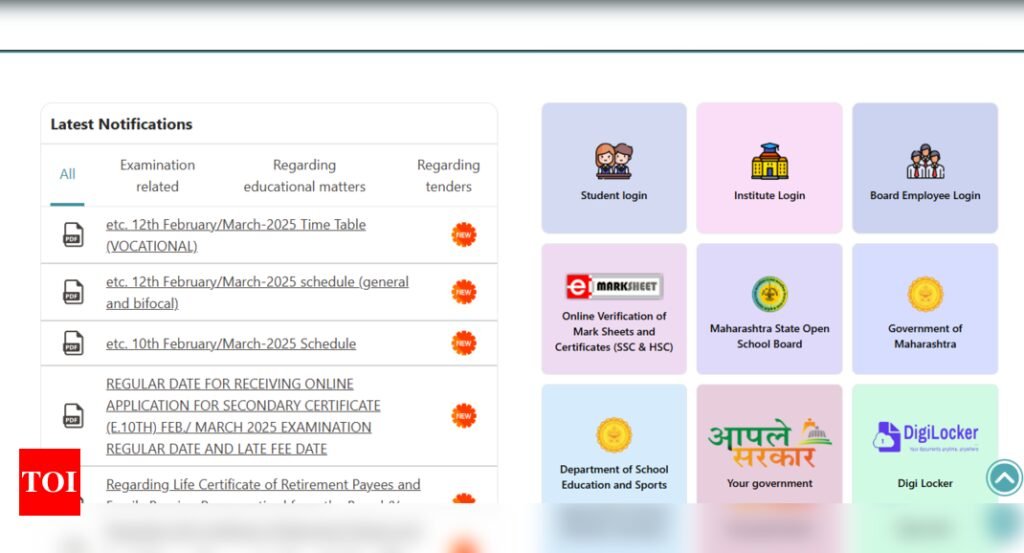Open Regarding educational matters tab
The image size is (1024, 553).
click(x=304, y=175)
